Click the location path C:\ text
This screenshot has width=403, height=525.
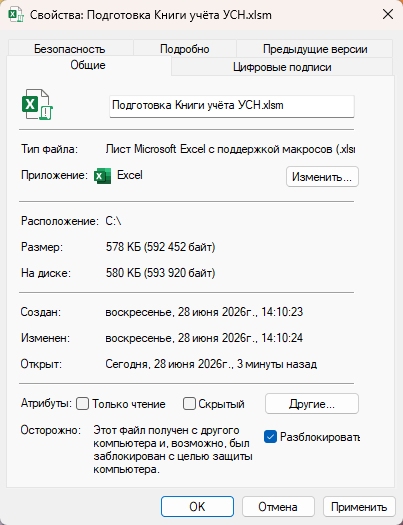click(x=113, y=221)
